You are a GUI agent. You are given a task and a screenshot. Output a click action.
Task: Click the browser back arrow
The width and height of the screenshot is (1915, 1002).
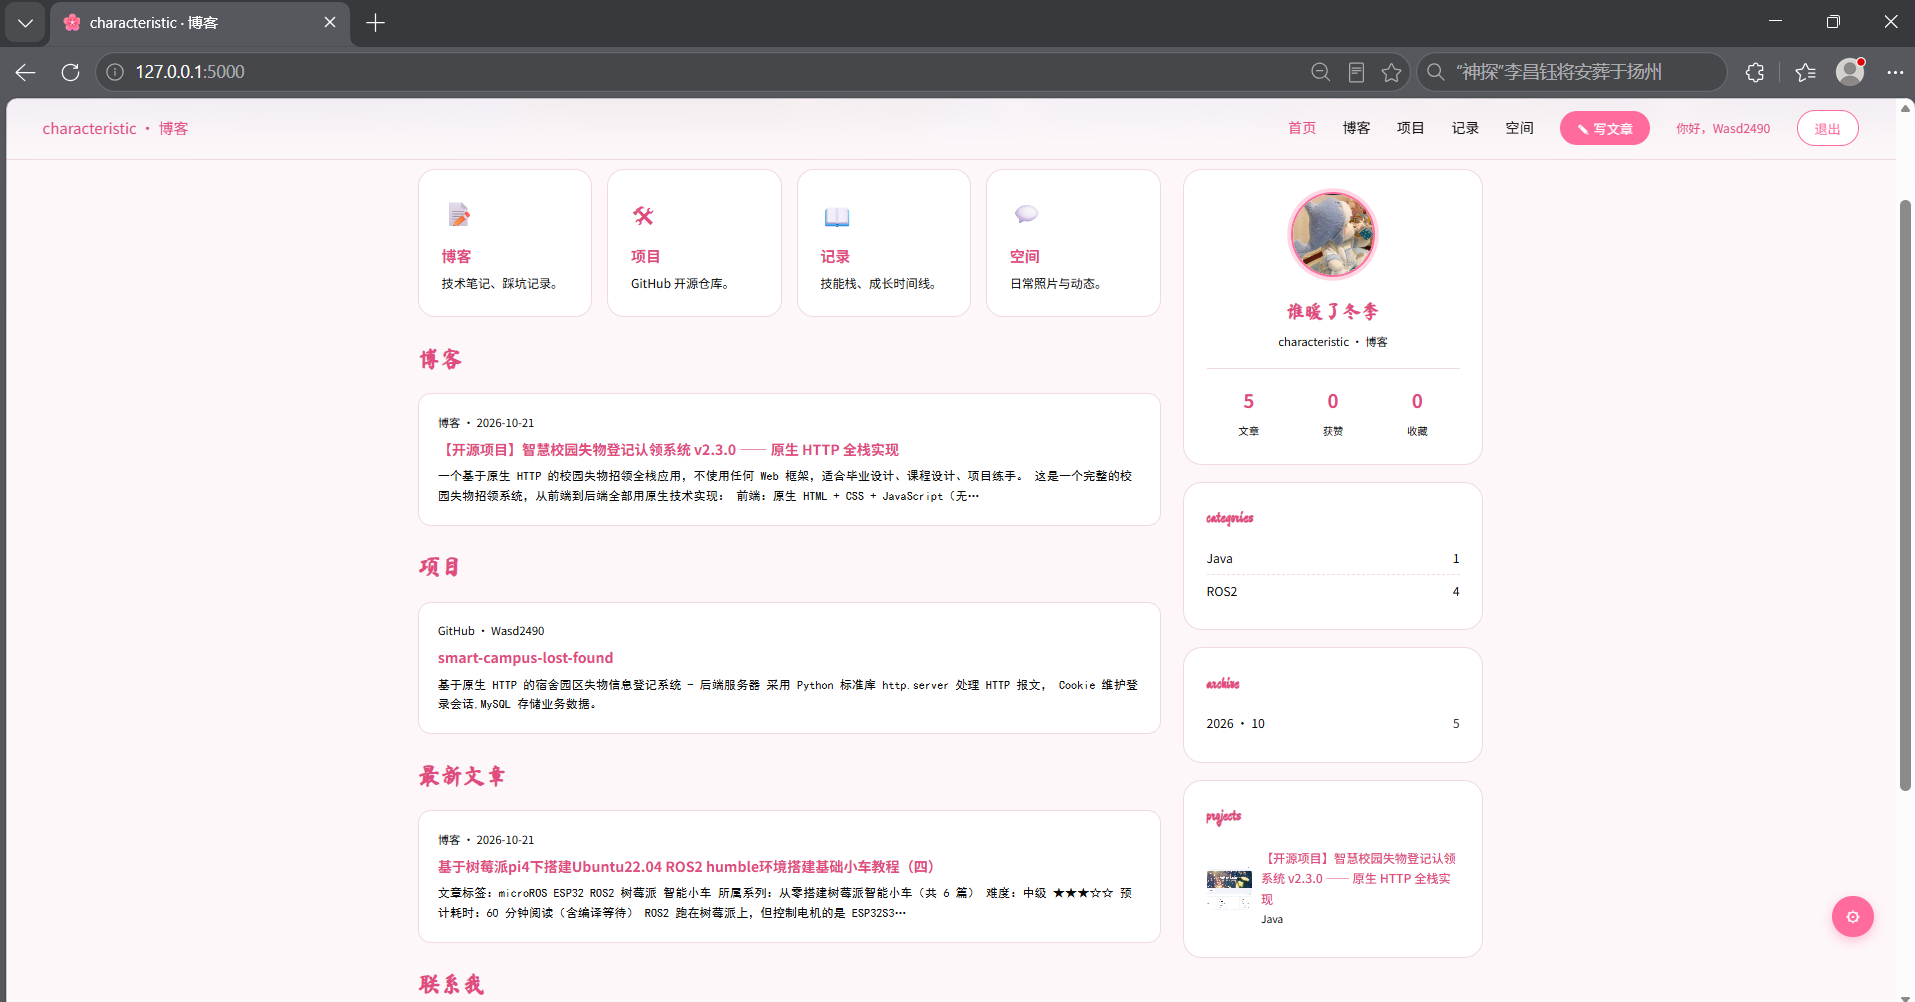point(25,72)
